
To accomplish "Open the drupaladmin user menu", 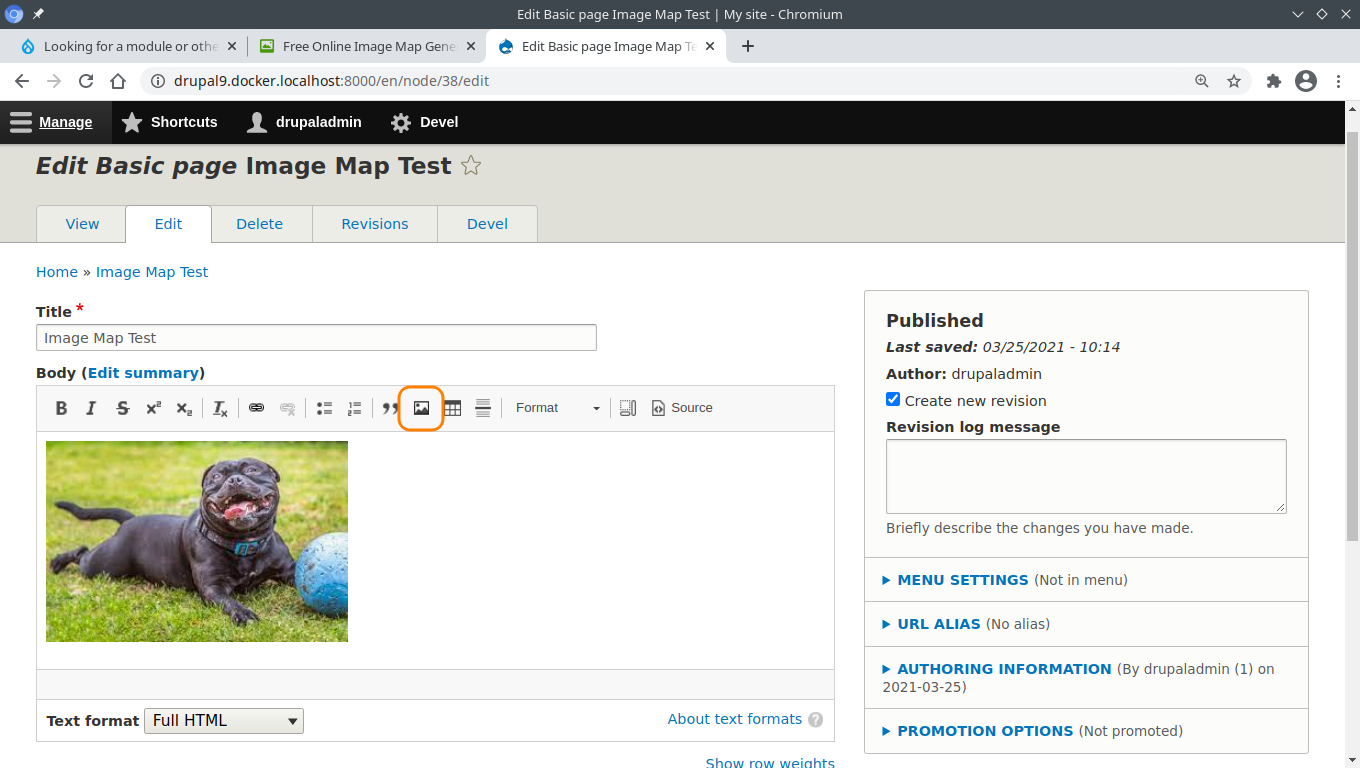I will point(305,122).
